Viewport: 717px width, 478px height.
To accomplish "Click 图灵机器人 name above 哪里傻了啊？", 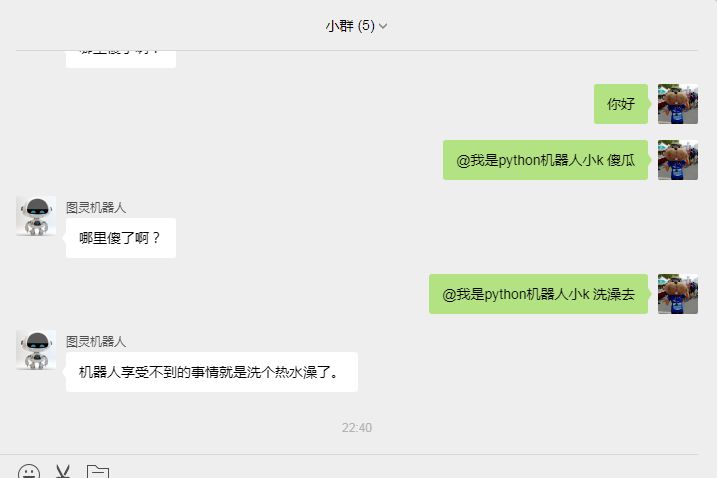I will [x=96, y=208].
